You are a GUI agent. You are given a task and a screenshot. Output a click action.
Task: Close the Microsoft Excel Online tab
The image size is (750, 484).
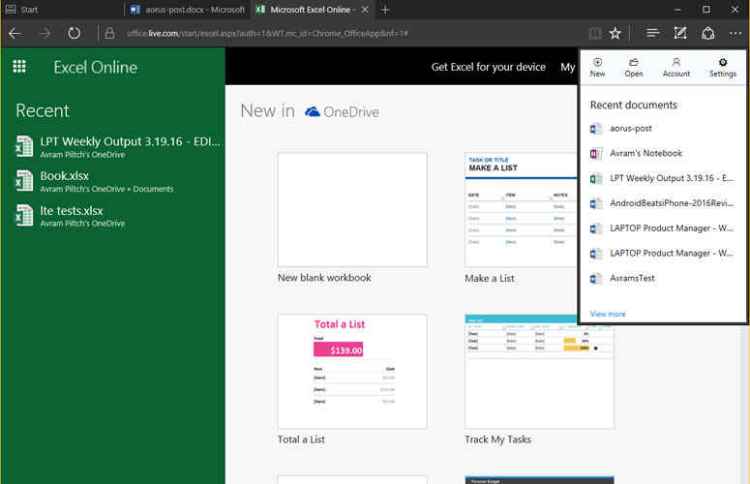pos(365,10)
